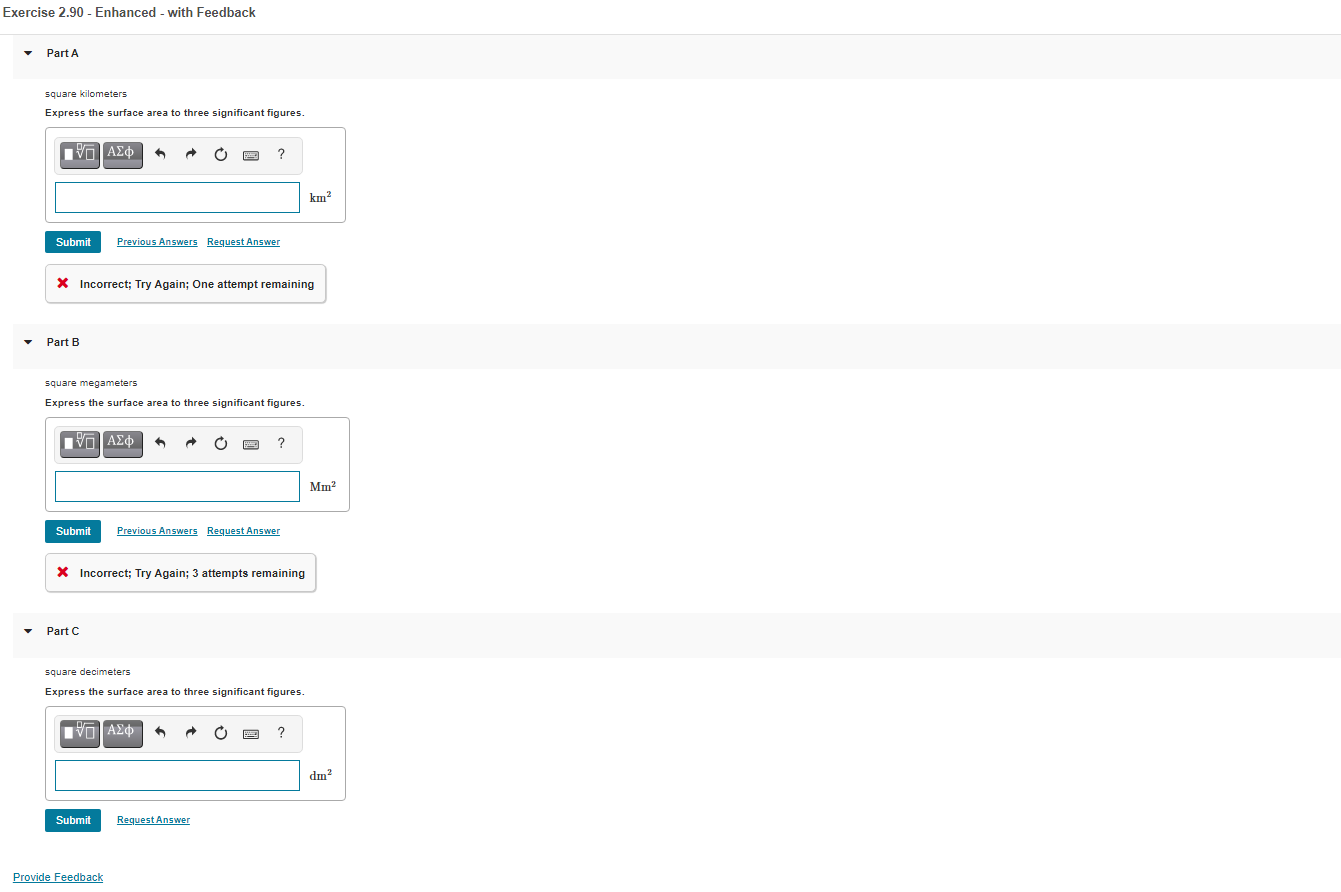Screen dimensions: 1341x892
Task: View Previous Answers for Part A
Action: click(x=157, y=242)
